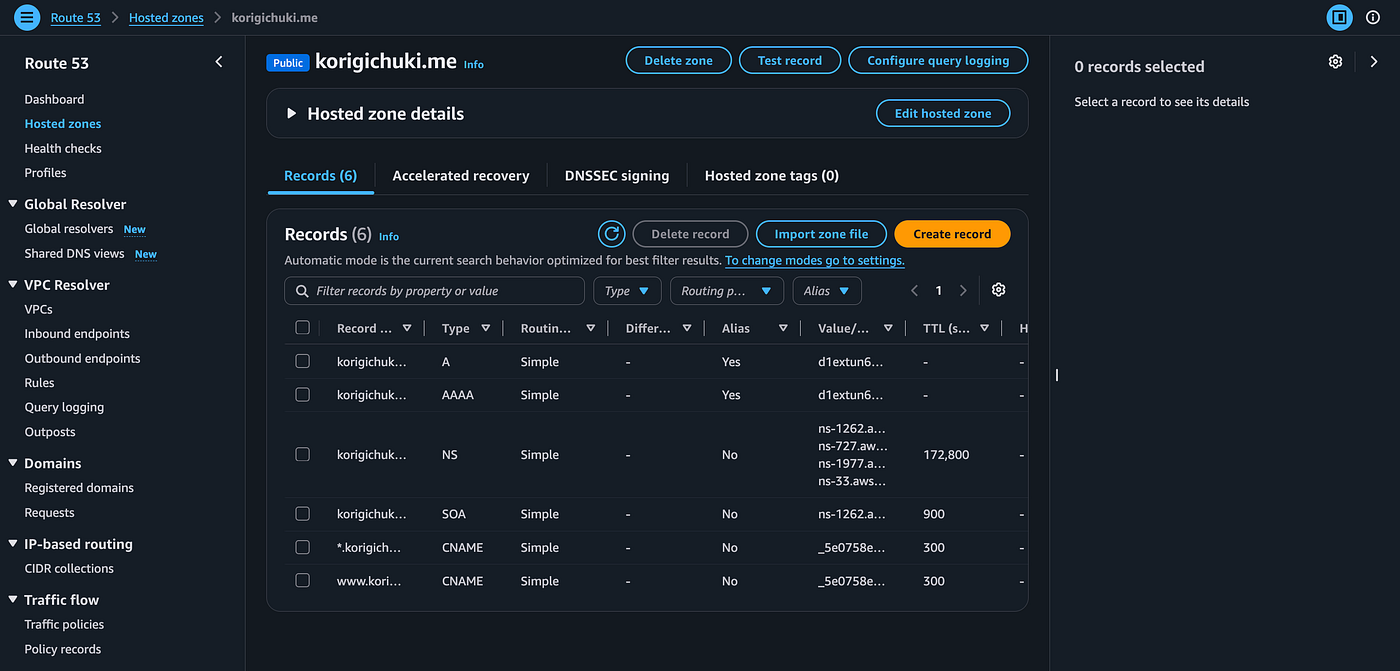
Task: Open Info link next to korigichuki.me
Action: [473, 64]
